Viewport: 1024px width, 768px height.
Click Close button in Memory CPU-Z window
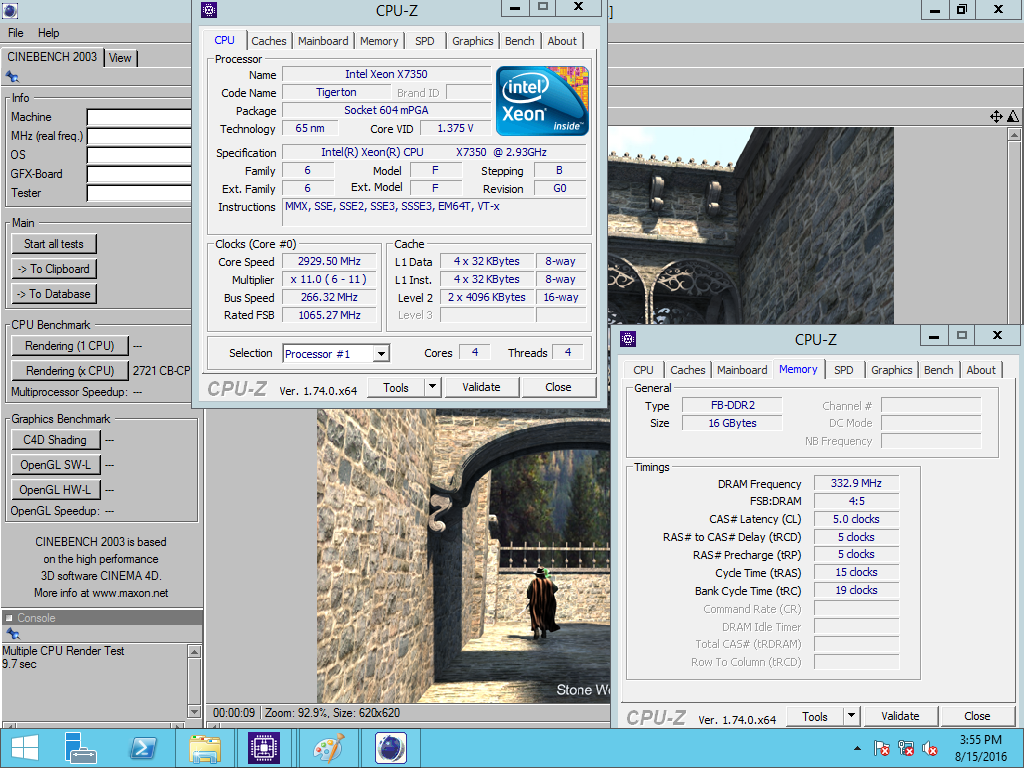[x=977, y=716]
